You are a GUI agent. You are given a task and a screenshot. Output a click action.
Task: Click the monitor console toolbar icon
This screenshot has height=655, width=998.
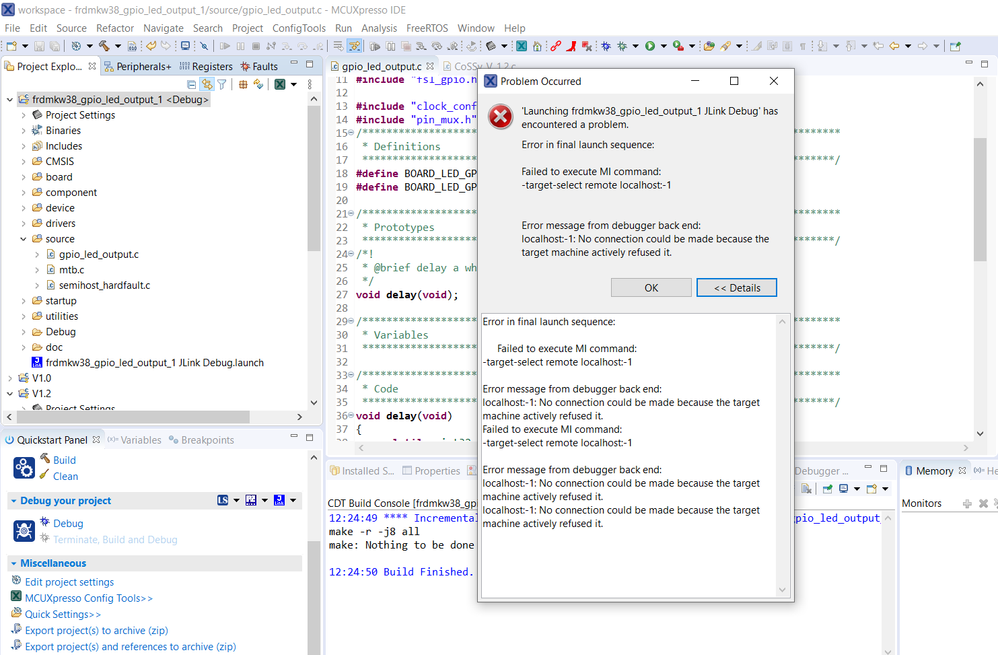(x=185, y=46)
